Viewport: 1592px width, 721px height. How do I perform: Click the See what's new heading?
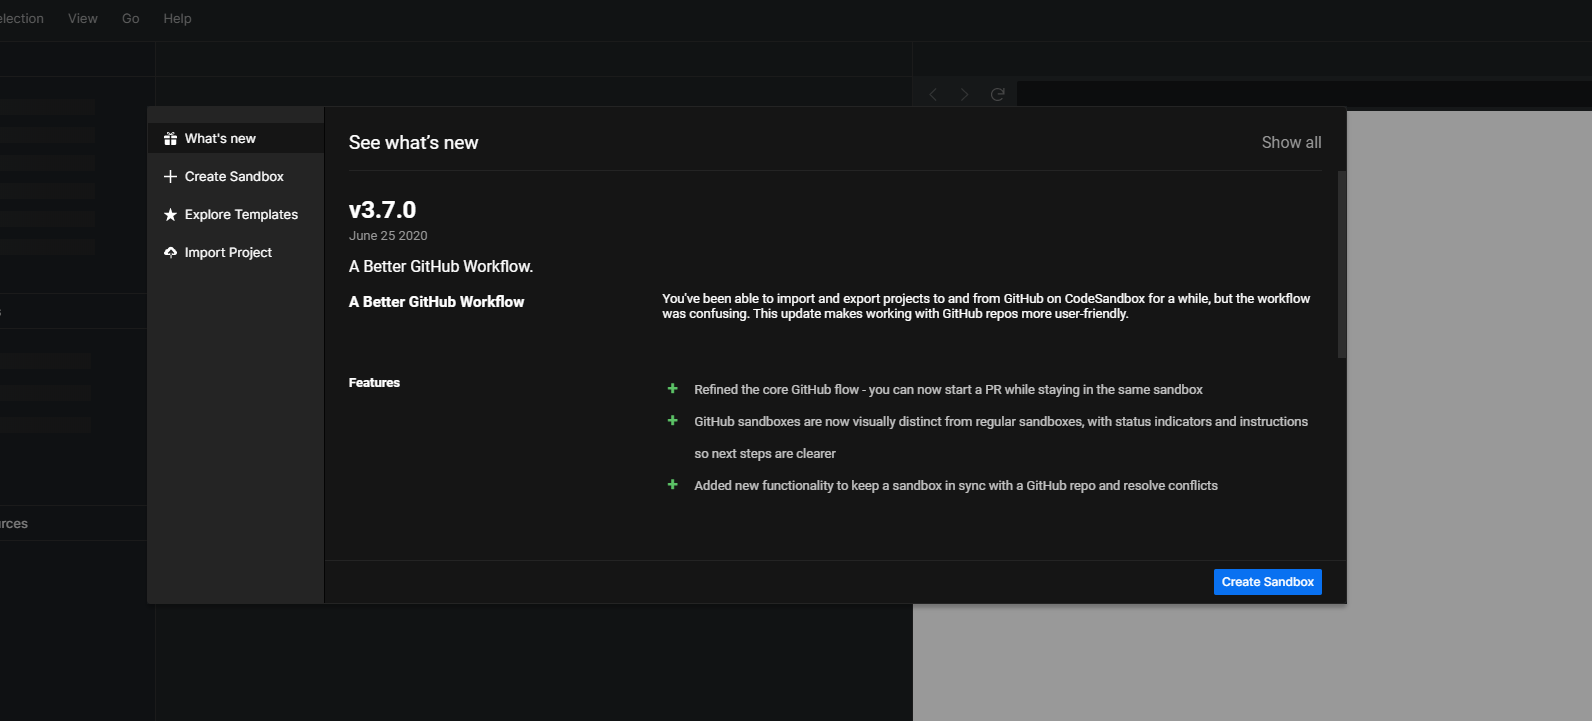pyautogui.click(x=413, y=143)
